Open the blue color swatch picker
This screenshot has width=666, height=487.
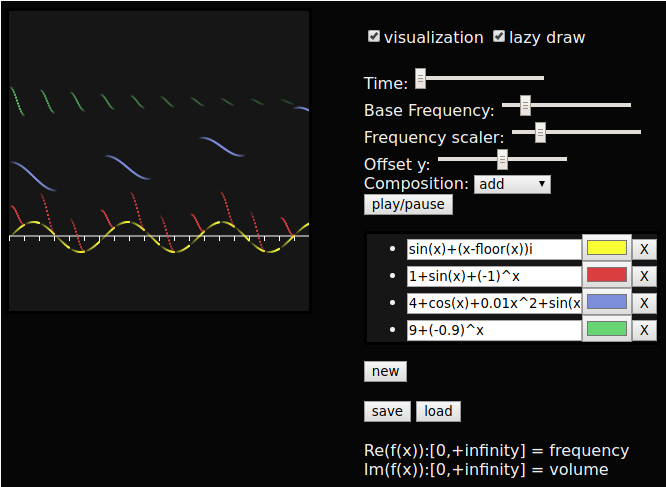click(607, 302)
